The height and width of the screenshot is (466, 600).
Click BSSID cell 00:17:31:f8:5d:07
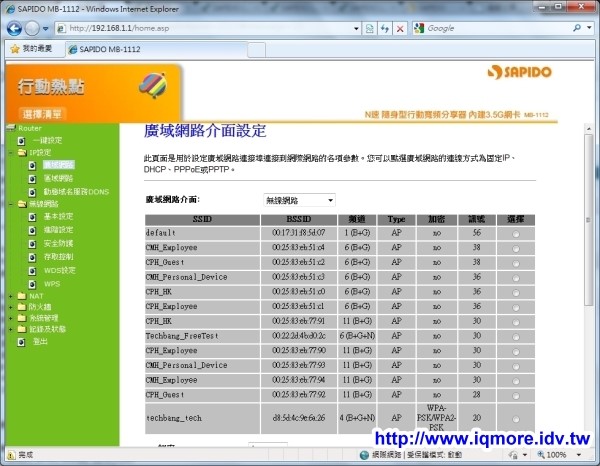[299, 233]
